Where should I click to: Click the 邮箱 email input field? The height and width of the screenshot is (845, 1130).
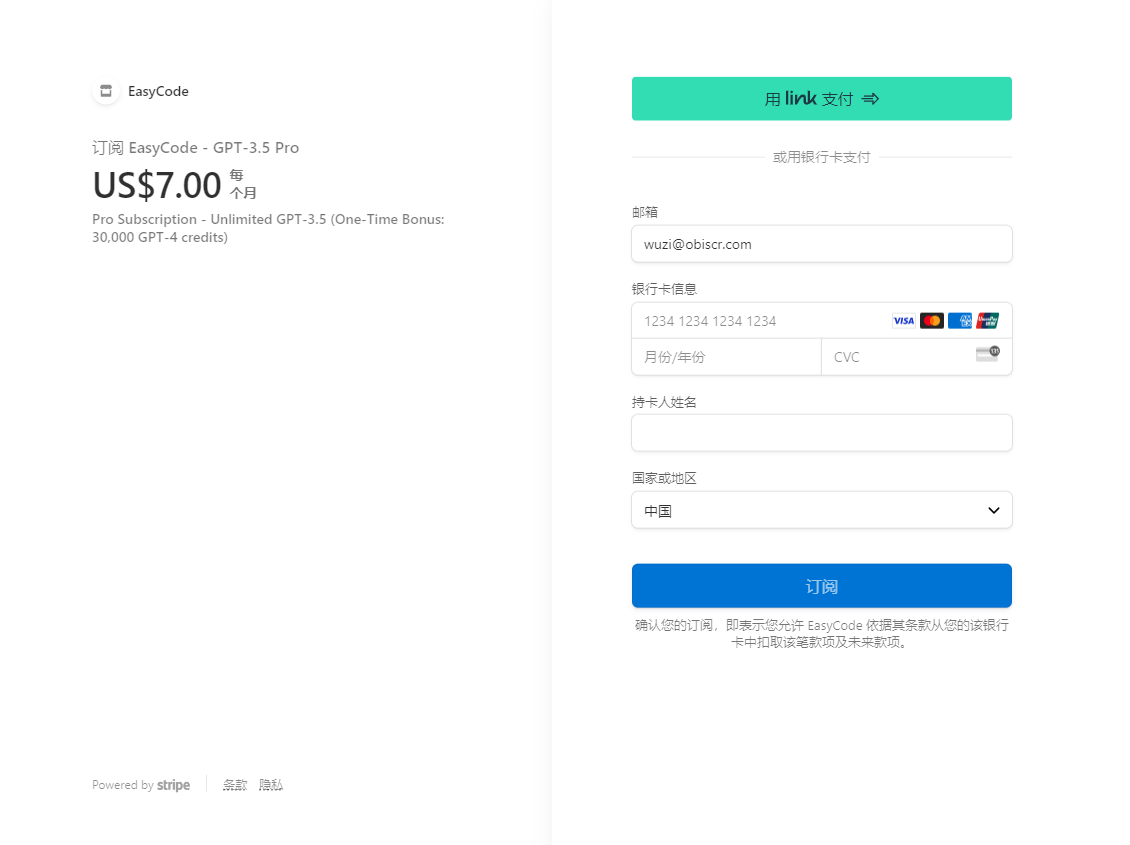point(822,243)
